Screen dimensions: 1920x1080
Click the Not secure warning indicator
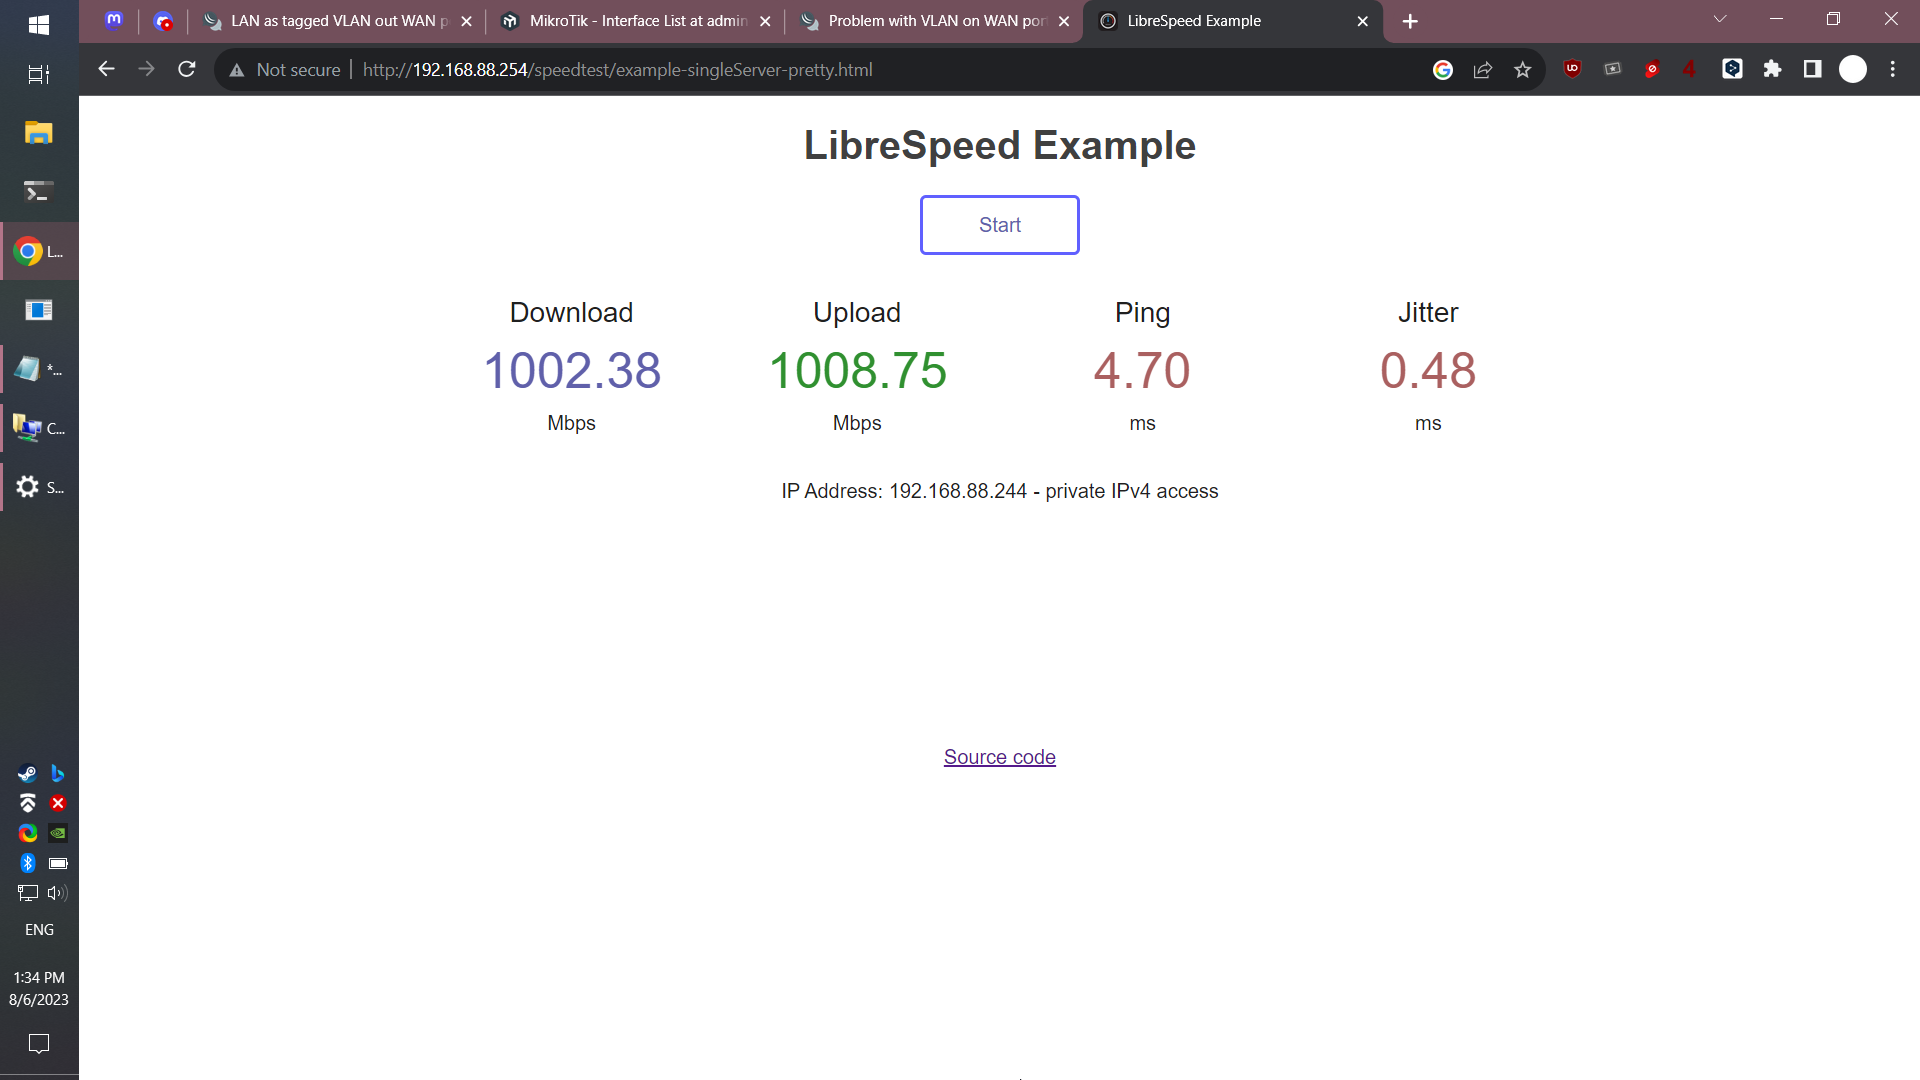pos(285,70)
